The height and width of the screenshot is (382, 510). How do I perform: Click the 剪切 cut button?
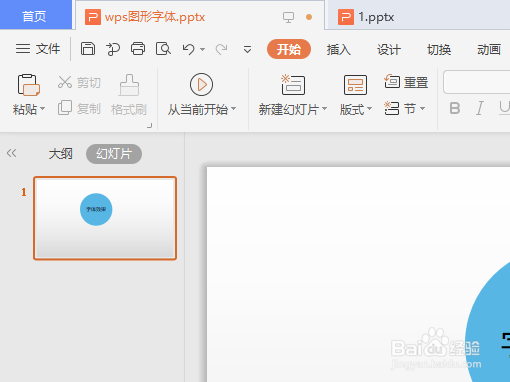[79, 82]
